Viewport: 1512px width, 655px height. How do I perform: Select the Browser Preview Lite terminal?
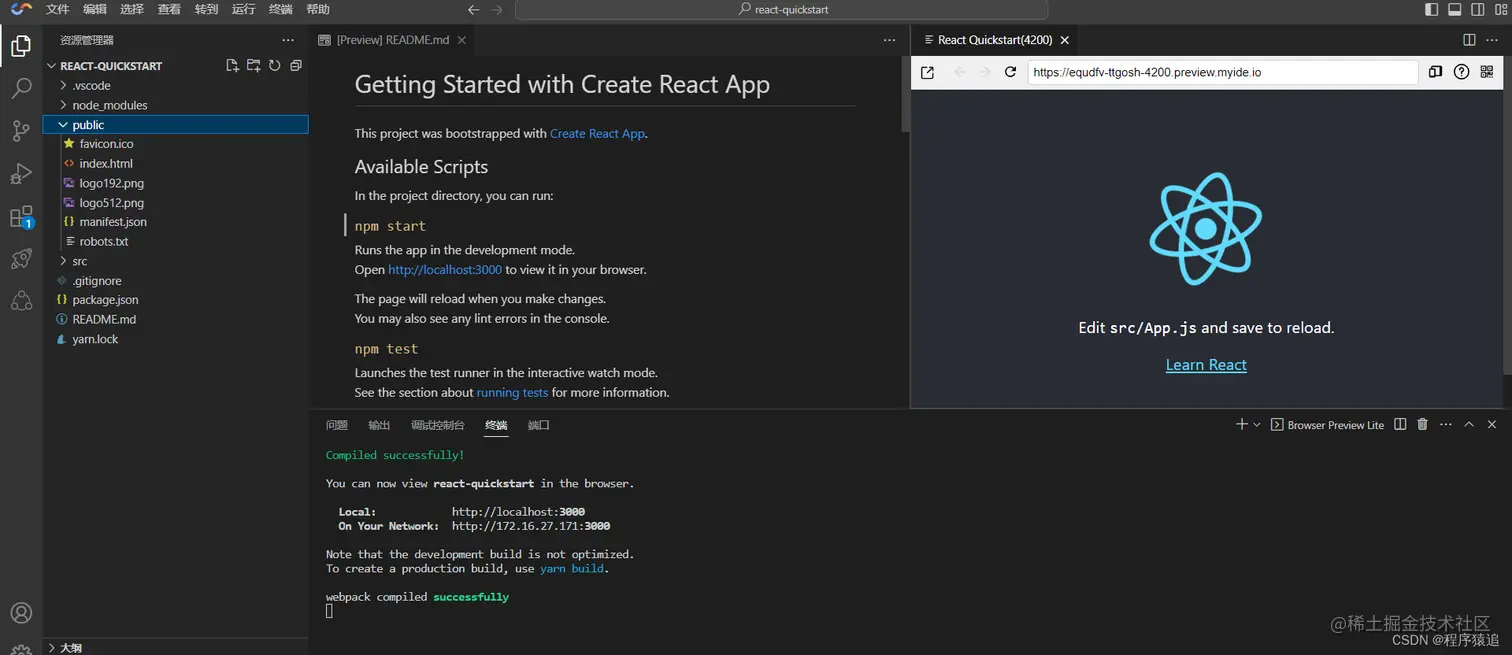point(1327,425)
